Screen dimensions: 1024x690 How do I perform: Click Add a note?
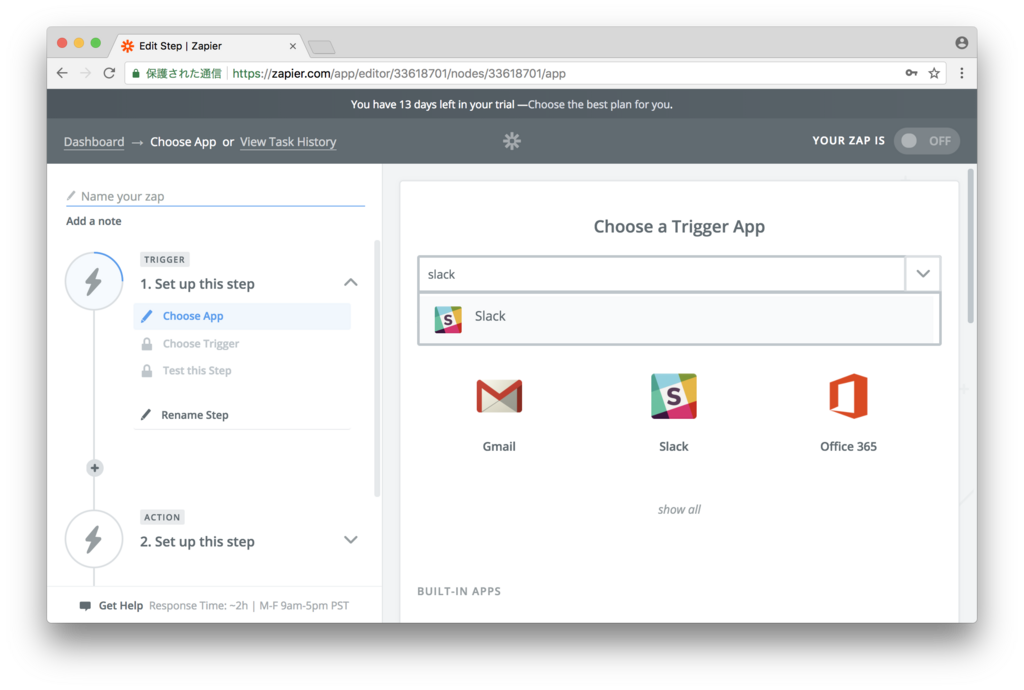[x=93, y=221]
